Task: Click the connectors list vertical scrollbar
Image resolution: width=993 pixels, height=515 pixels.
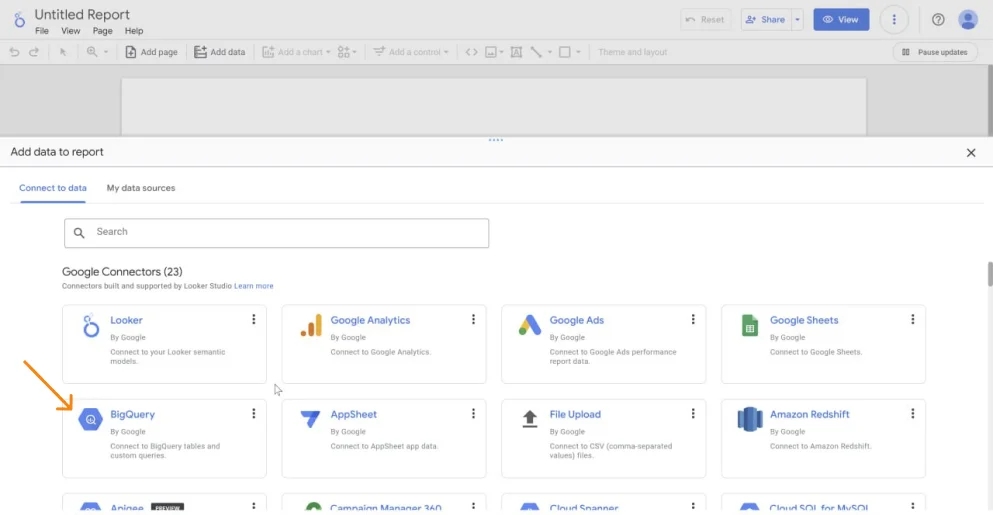Action: pos(990,274)
